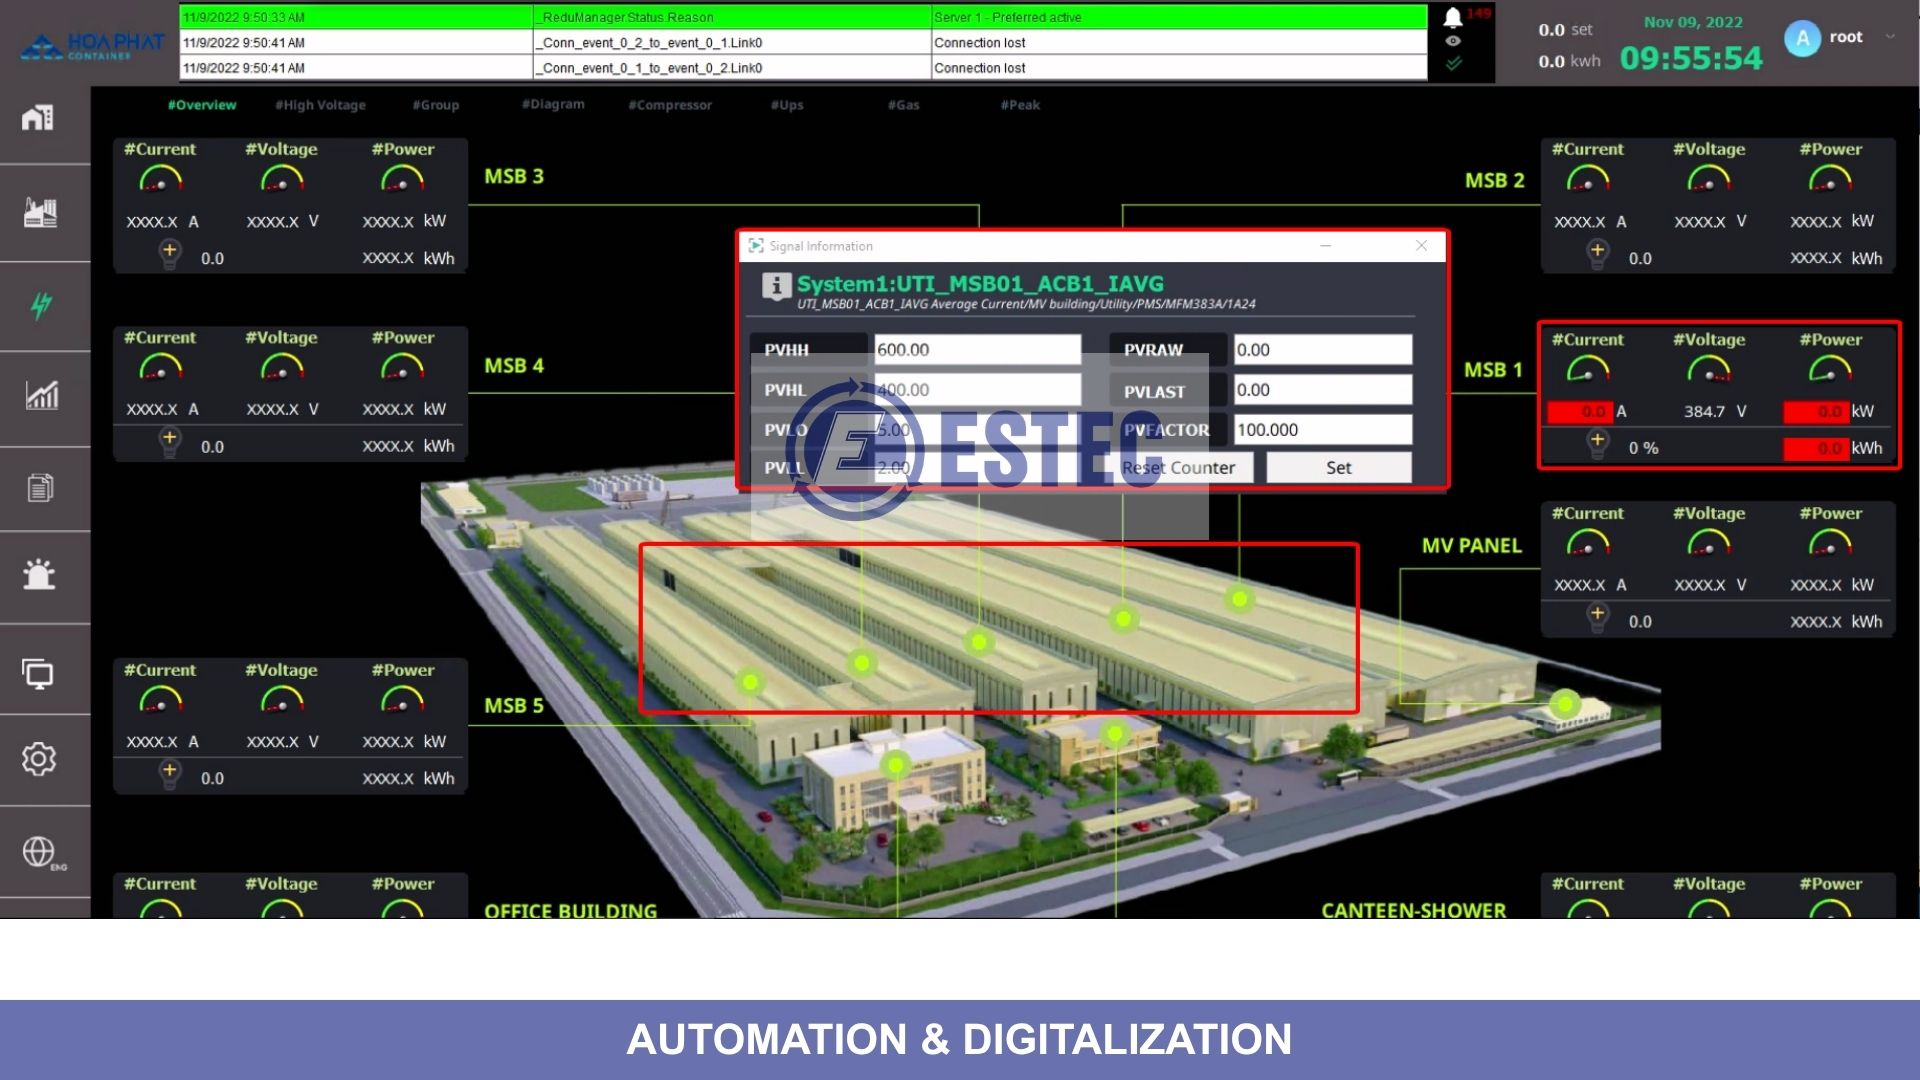Open the settings gear sidebar icon
Image resolution: width=1920 pixels, height=1080 pixels.
(39, 758)
